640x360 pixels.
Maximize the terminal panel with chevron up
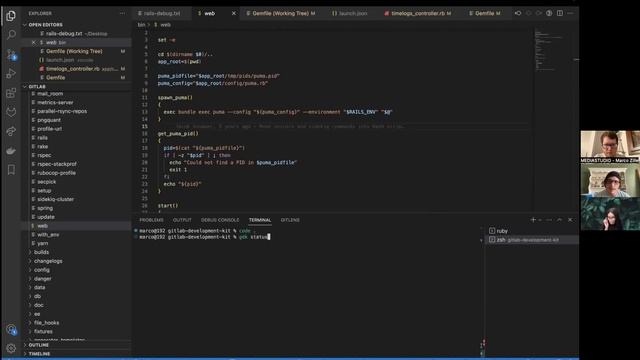click(x=560, y=220)
